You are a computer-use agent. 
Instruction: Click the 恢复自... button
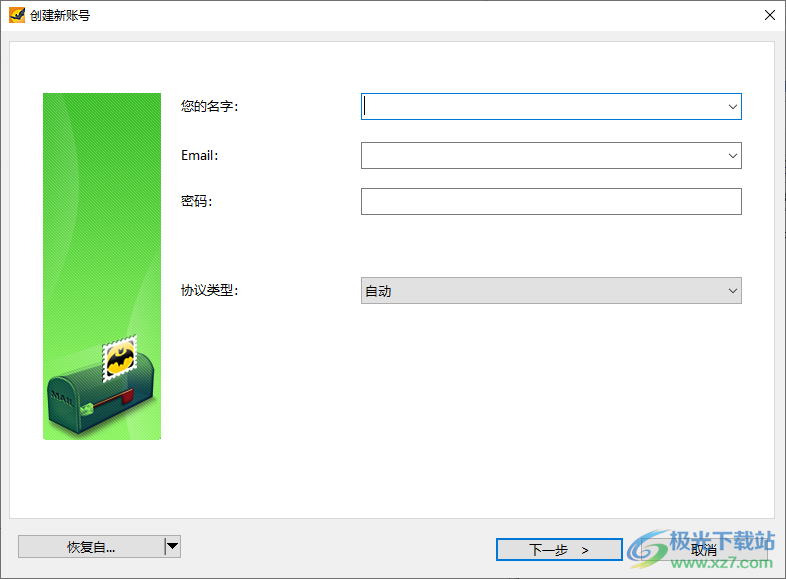[91, 547]
